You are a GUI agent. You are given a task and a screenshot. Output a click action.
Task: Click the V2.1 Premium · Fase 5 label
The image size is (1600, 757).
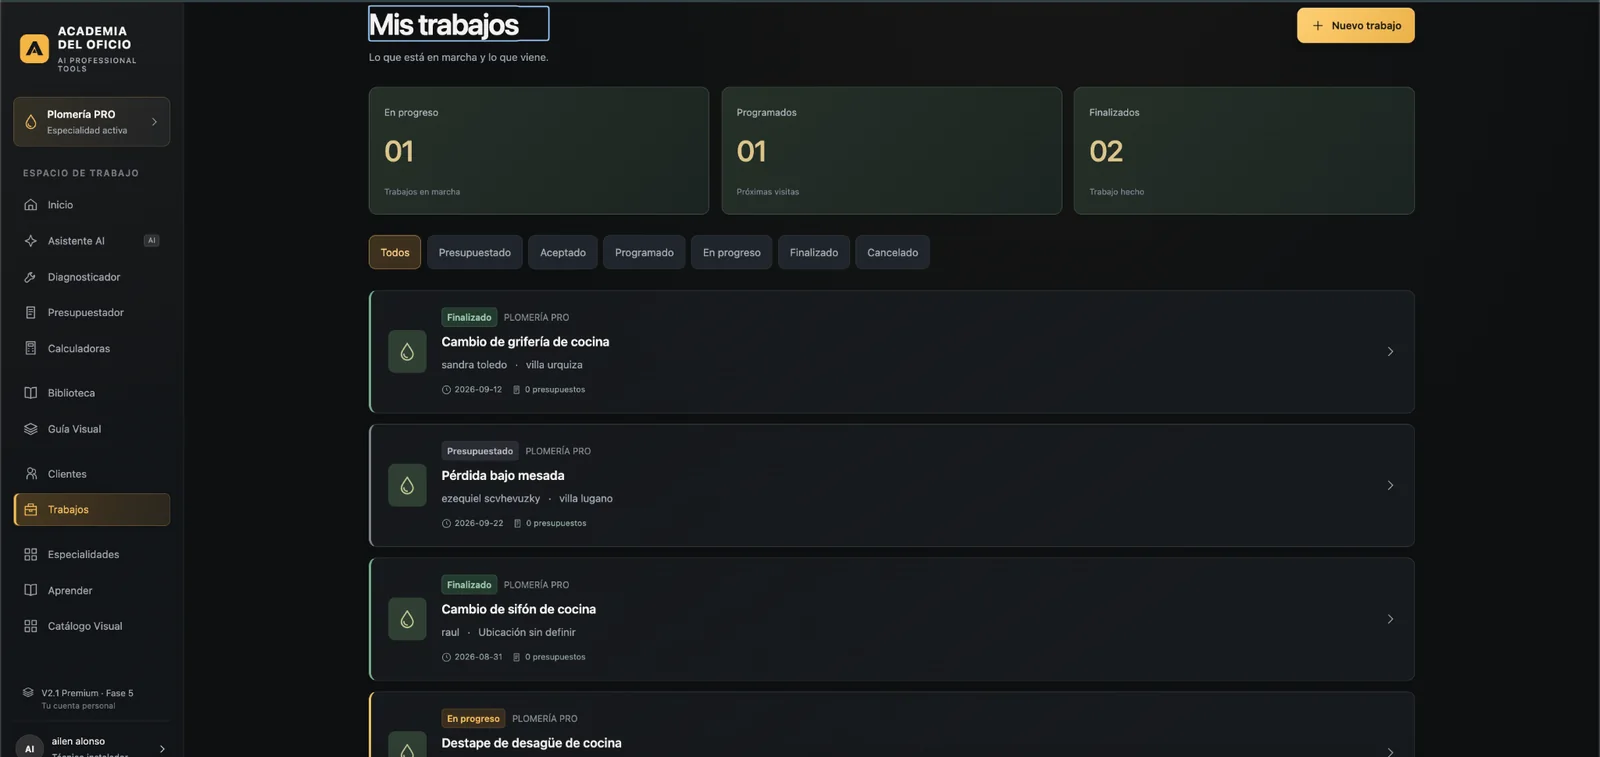click(x=87, y=693)
